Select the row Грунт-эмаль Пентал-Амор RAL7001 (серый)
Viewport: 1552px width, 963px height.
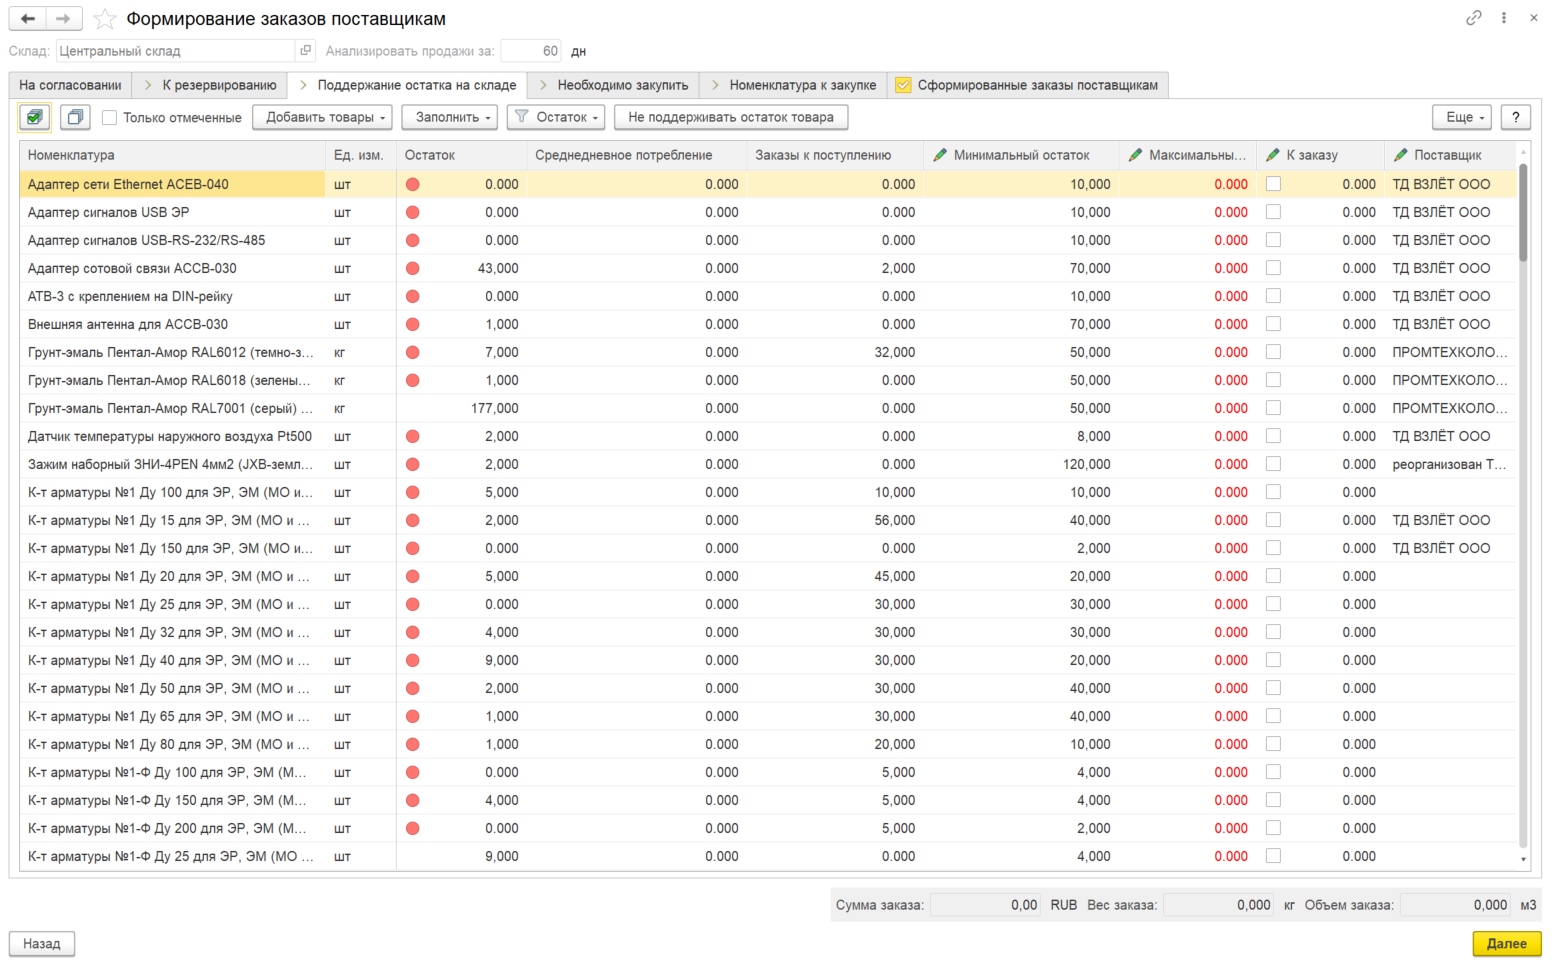point(768,408)
